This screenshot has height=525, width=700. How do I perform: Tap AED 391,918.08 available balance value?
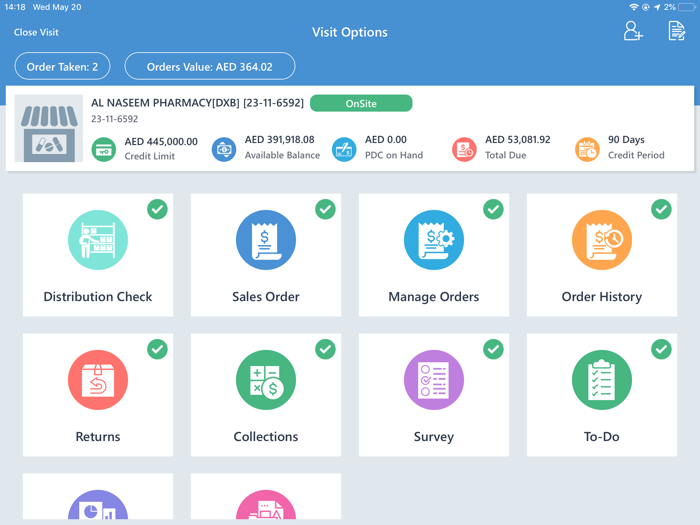pos(279,140)
